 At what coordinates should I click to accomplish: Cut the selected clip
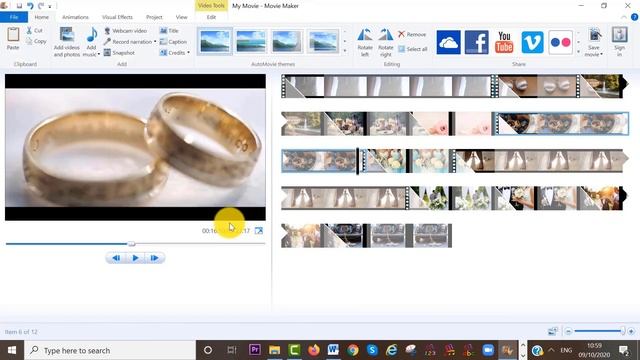click(34, 31)
